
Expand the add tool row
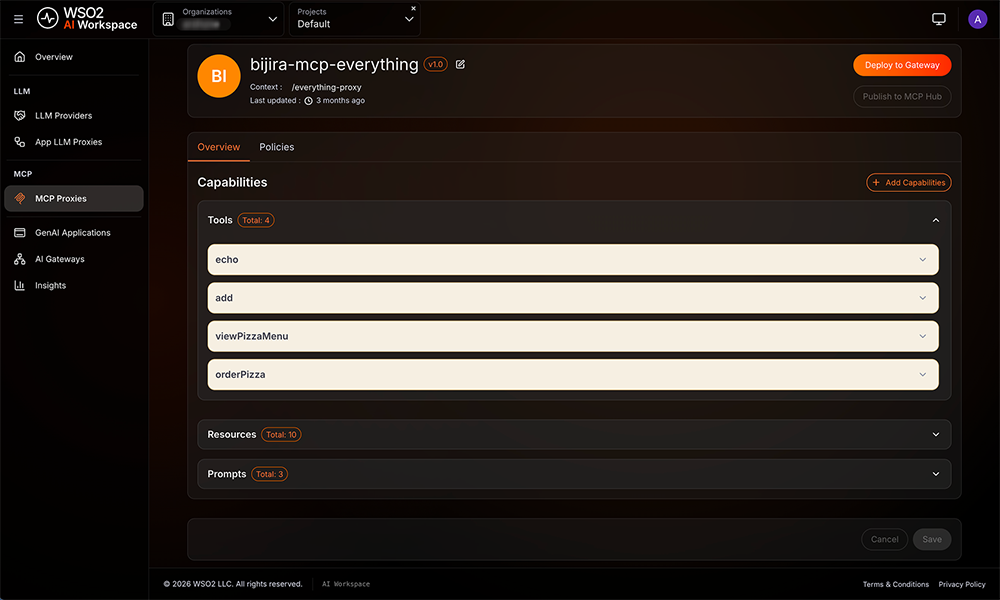pyautogui.click(x=573, y=298)
